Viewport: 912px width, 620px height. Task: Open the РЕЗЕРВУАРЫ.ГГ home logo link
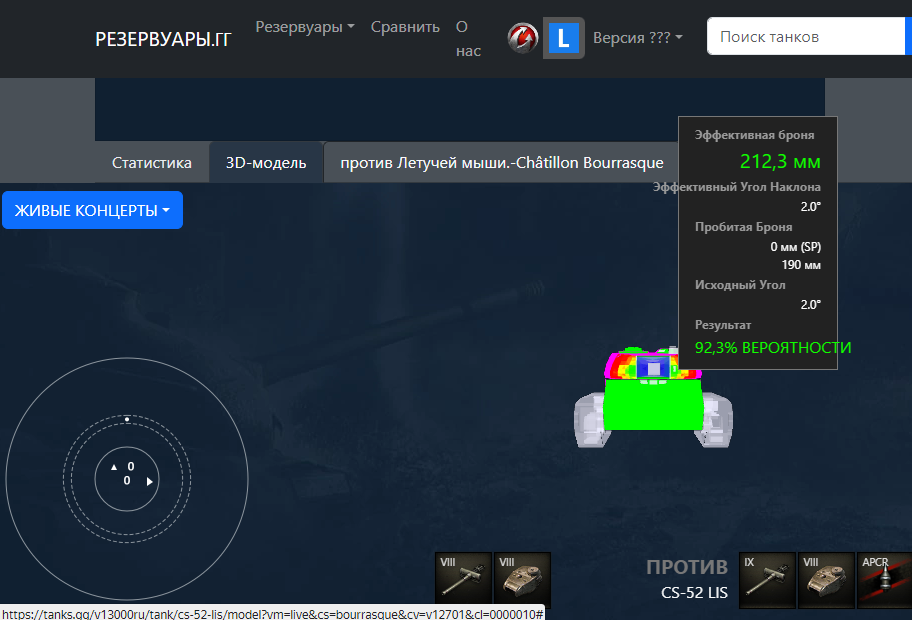[163, 39]
